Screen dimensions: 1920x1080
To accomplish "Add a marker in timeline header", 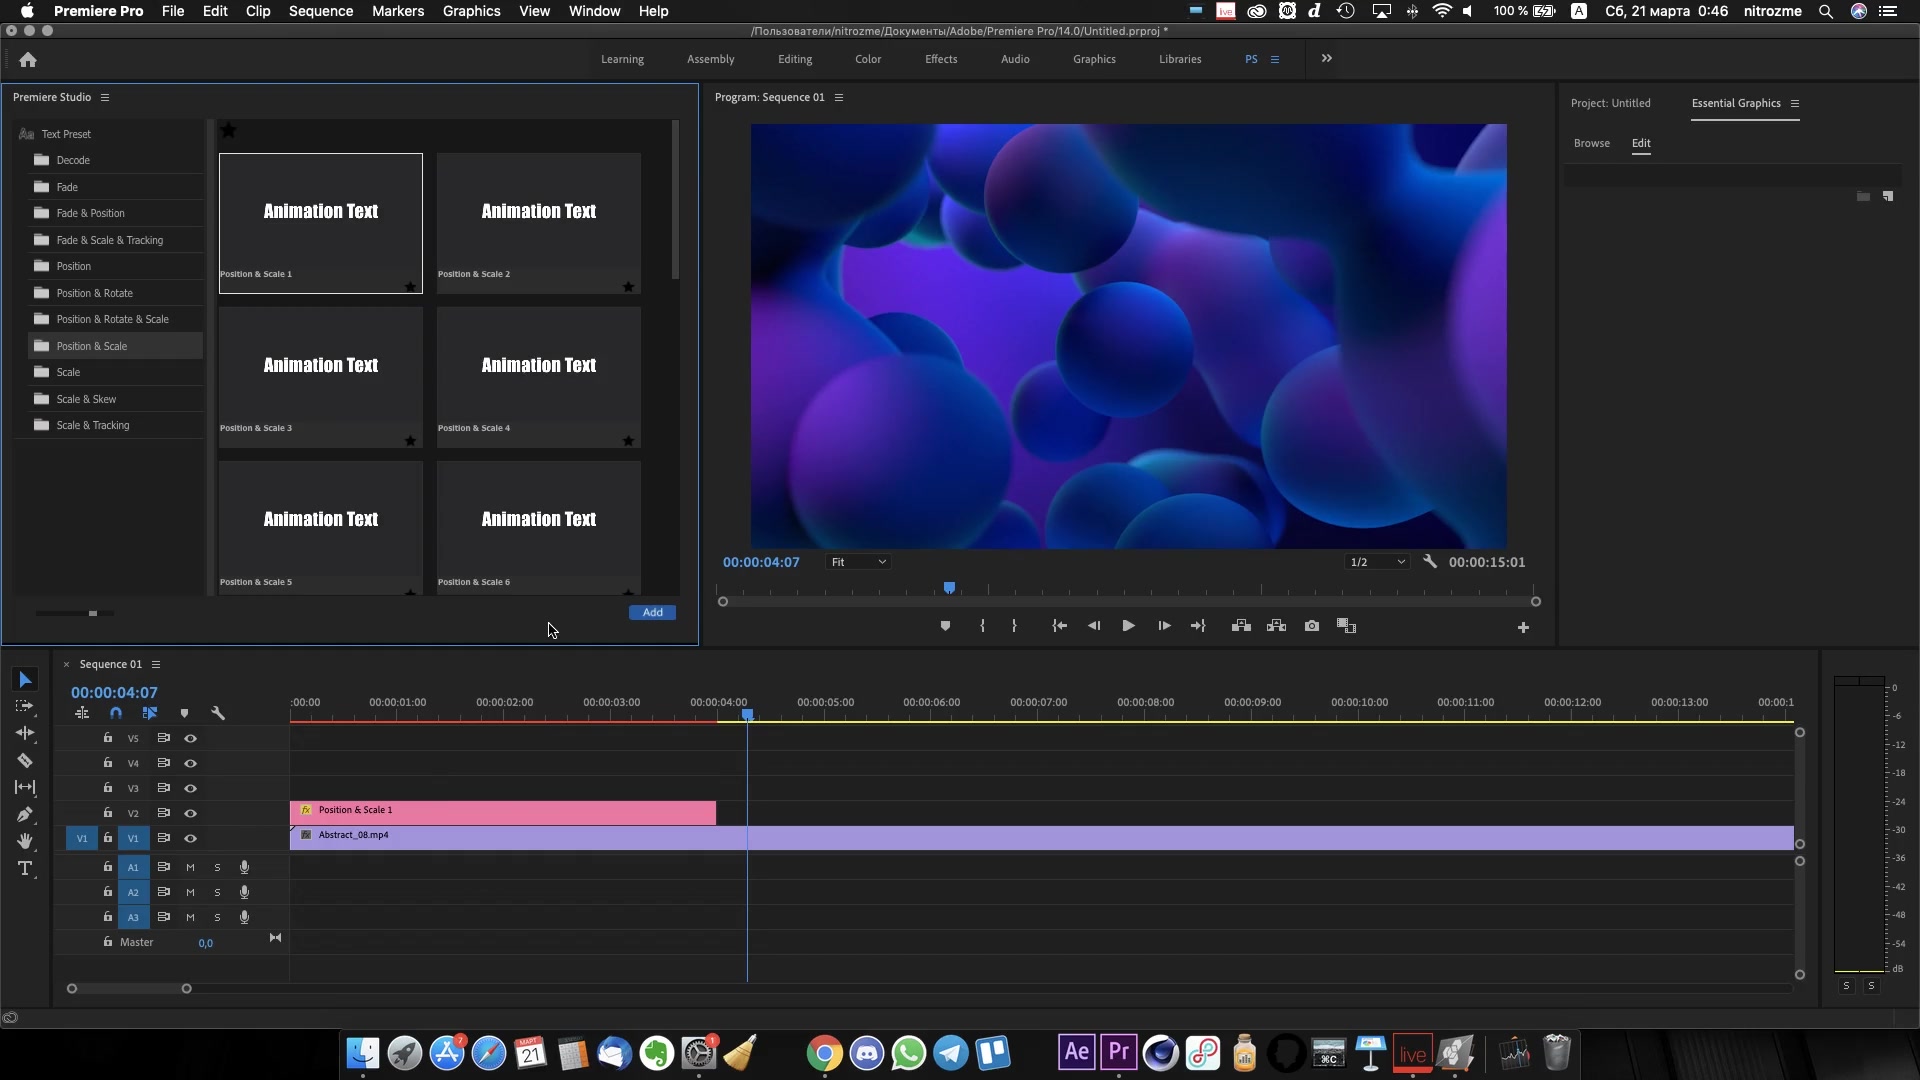I will [x=184, y=713].
